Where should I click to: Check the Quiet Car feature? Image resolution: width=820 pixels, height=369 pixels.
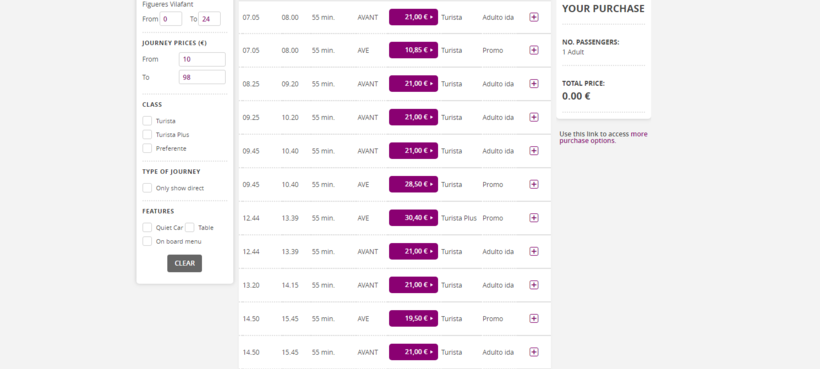(147, 227)
